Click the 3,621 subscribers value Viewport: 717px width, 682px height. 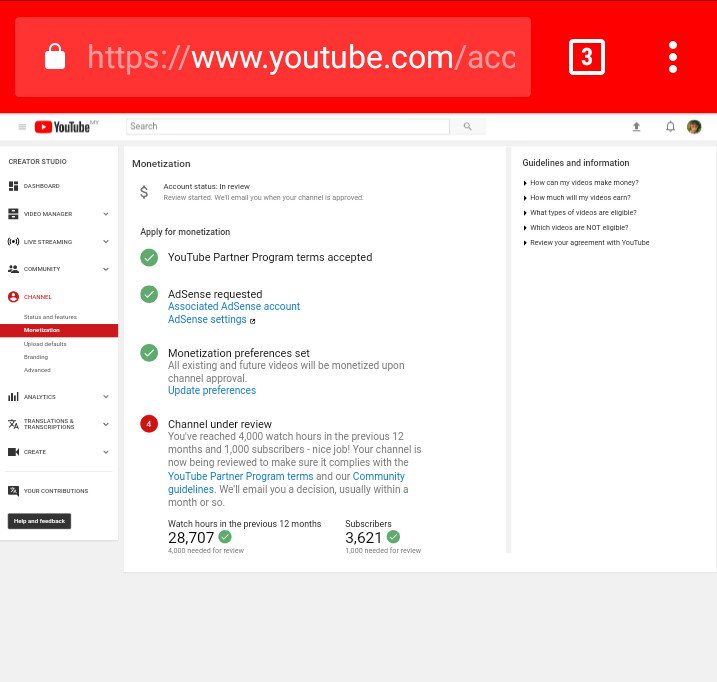click(364, 537)
